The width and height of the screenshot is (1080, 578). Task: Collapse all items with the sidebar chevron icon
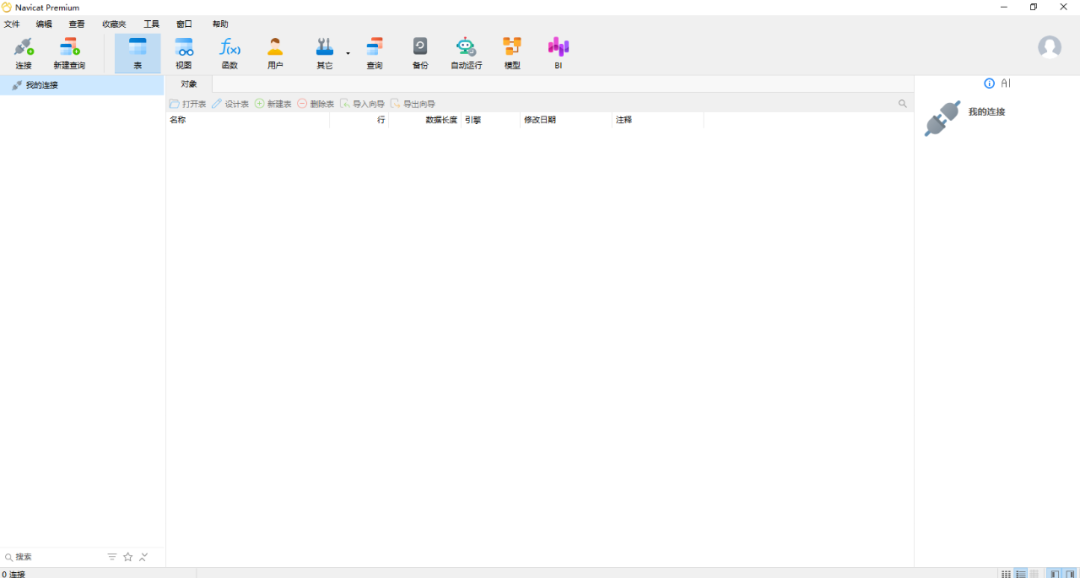pyautogui.click(x=144, y=557)
